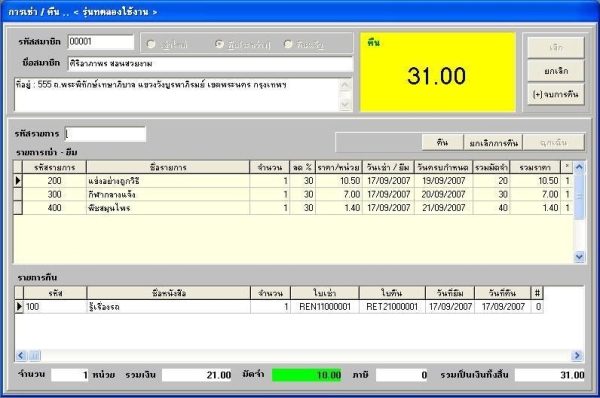
Task: Click the yellow panel showing 31.00
Action: tap(437, 72)
